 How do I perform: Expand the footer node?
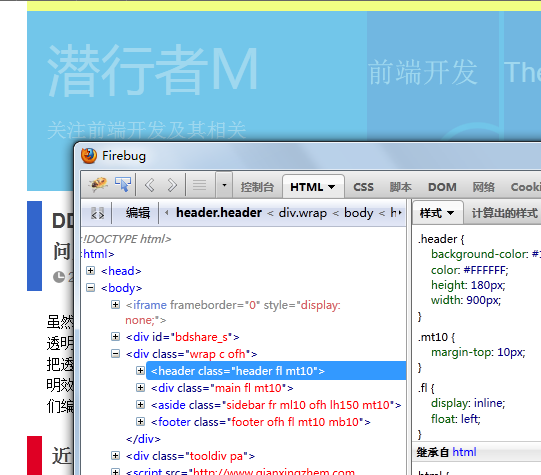[x=140, y=421]
